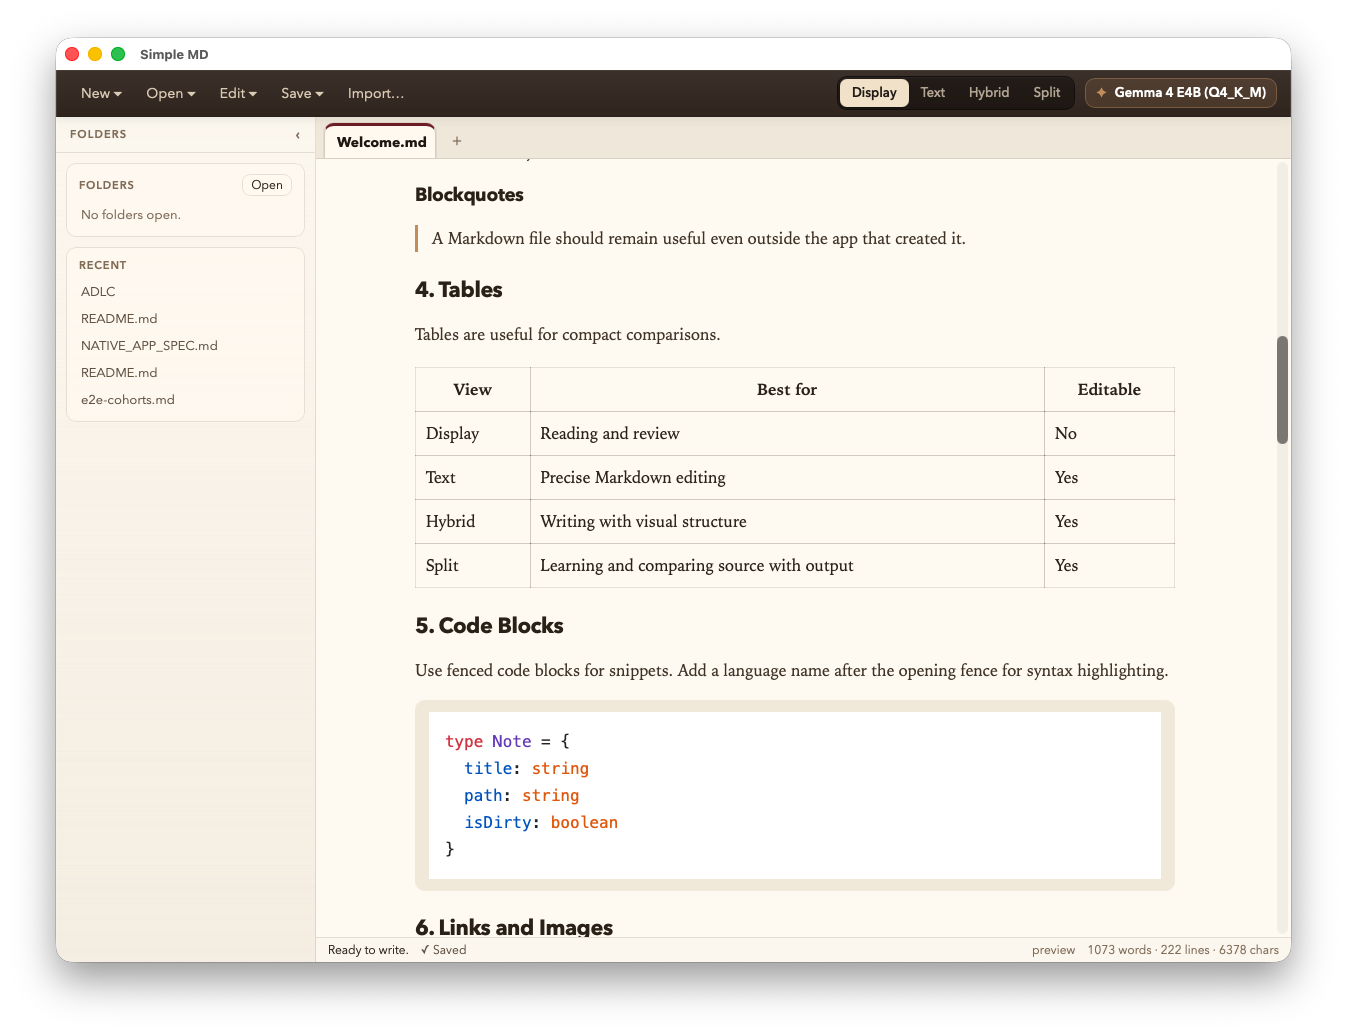Image resolution: width=1347 pixels, height=1036 pixels.
Task: Click 'Reading and review' table cell
Action: click(x=787, y=434)
